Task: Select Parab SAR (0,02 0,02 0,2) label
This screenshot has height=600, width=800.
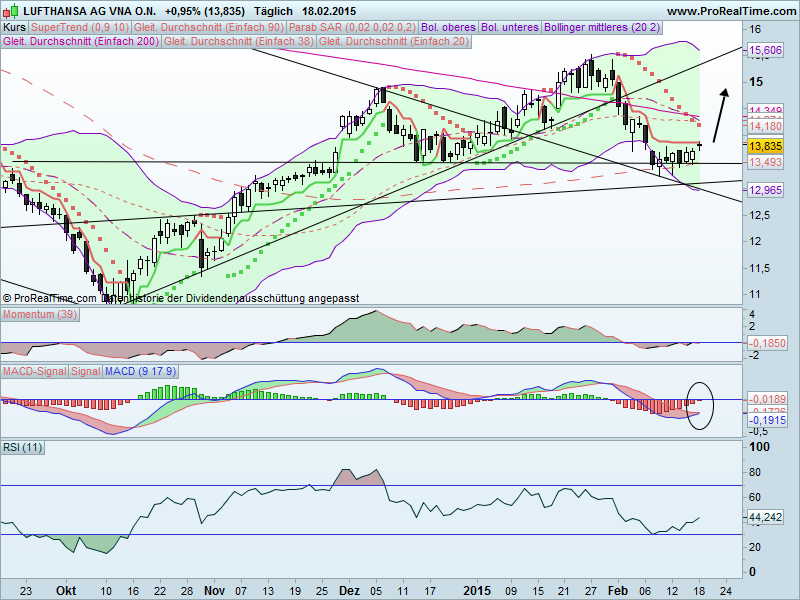Action: [353, 28]
